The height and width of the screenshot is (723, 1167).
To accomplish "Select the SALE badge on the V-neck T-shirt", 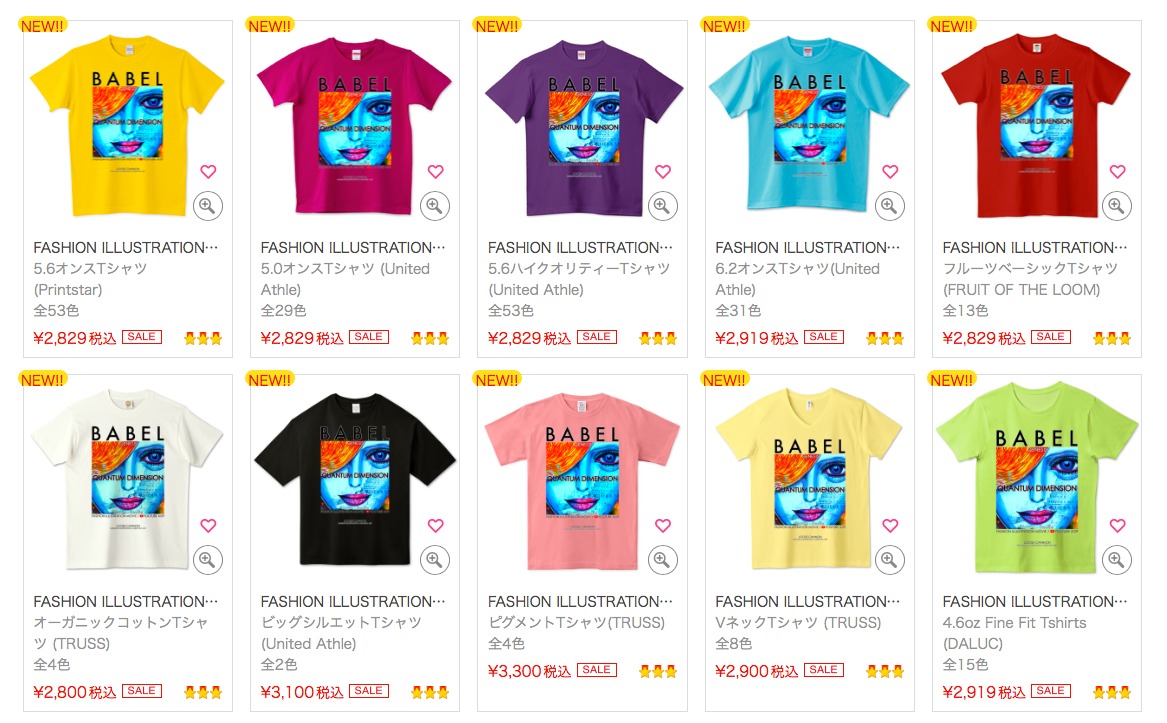I will [x=824, y=669].
